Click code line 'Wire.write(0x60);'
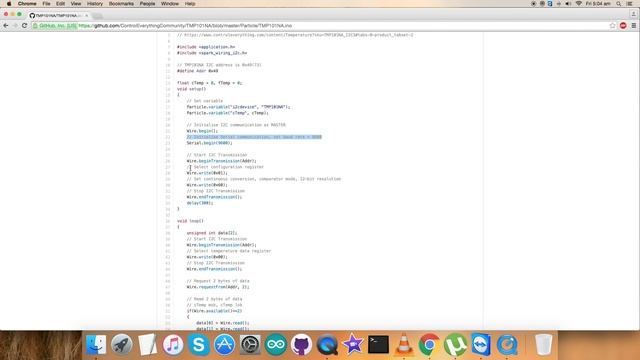The height and width of the screenshot is (360, 640). click(207, 185)
